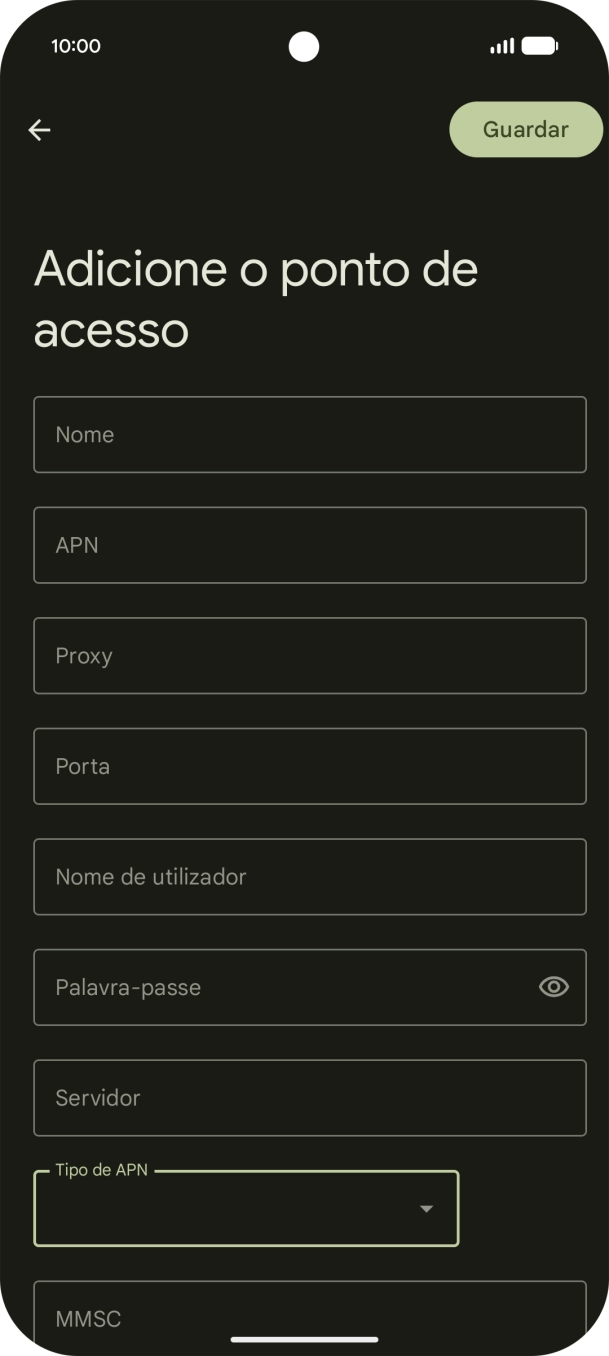Focus the Porta field
Viewport: 609px width, 1356px height.
[310, 766]
